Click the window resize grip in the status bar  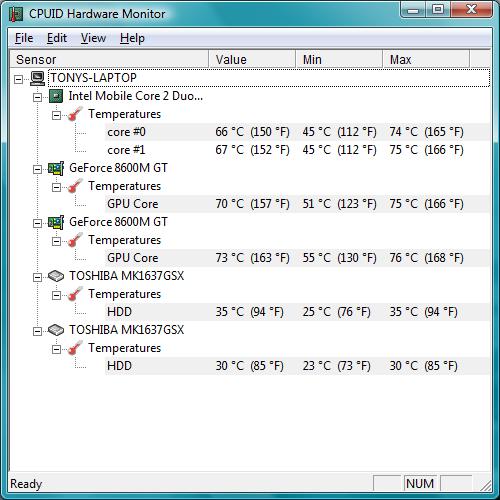click(486, 485)
